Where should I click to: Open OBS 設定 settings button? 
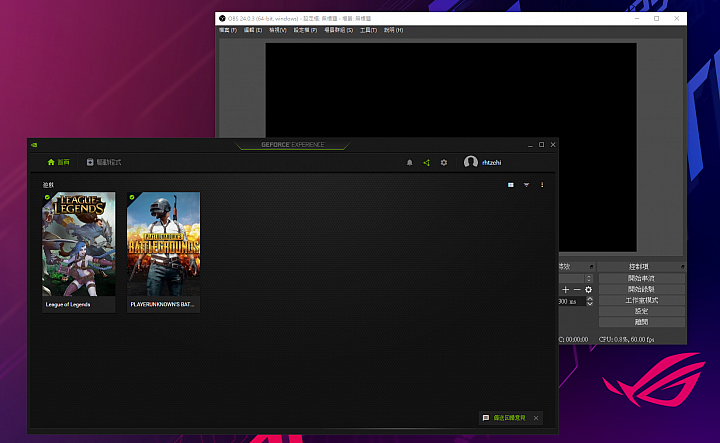pyautogui.click(x=641, y=311)
